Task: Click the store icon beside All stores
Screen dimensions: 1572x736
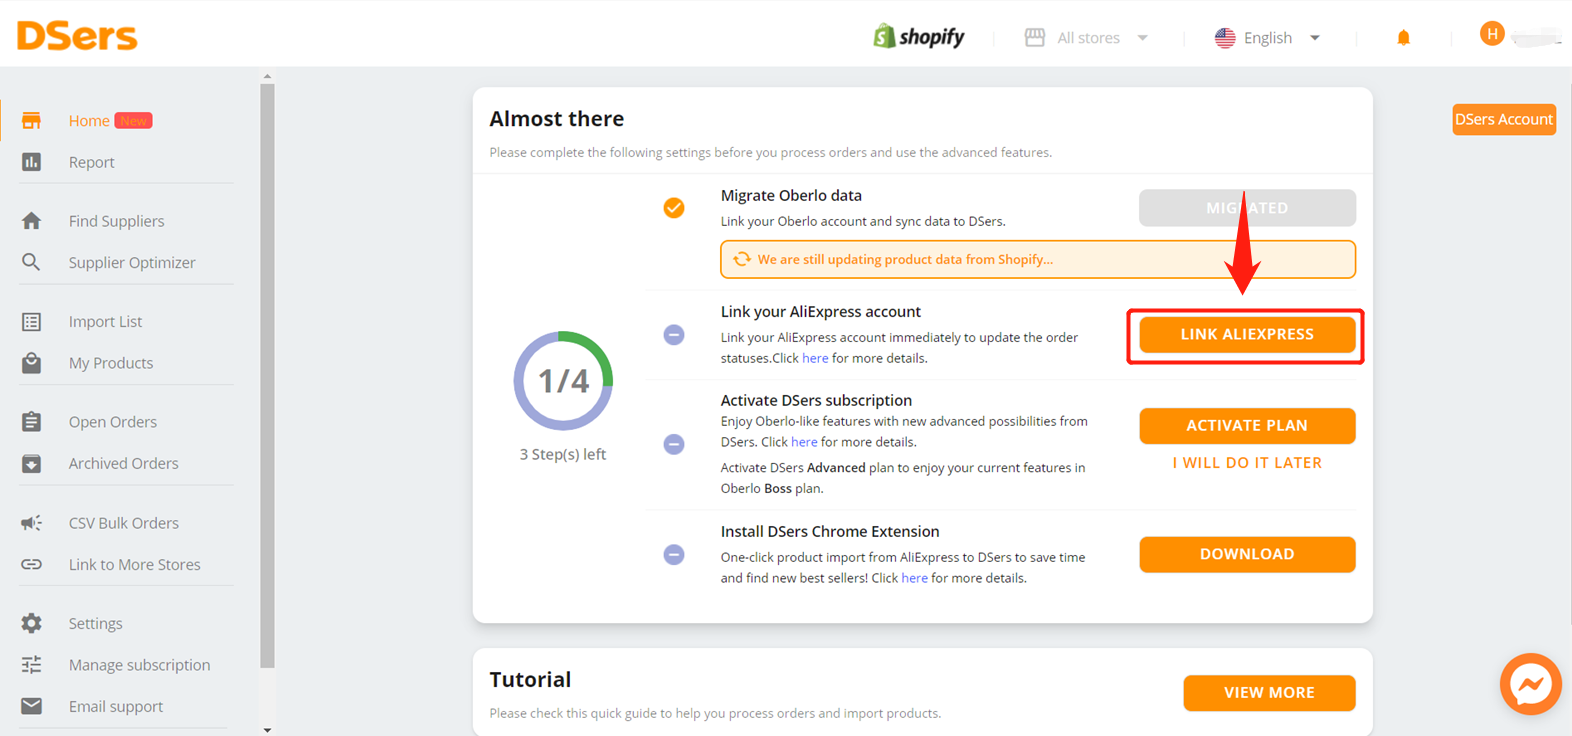Action: pos(1035,38)
